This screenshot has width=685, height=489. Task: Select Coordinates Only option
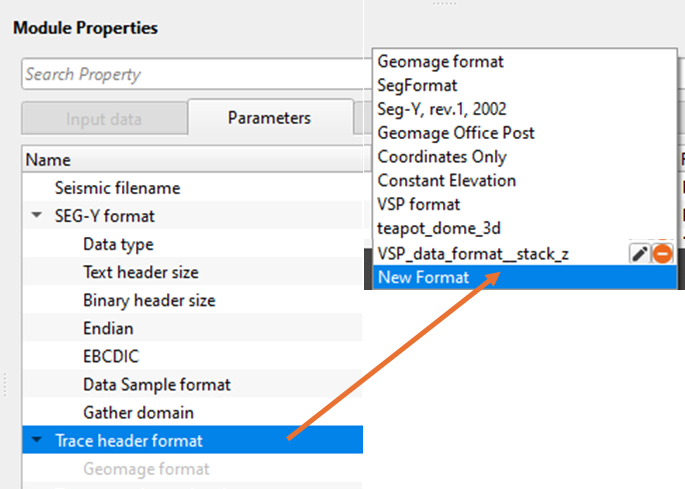point(442,157)
